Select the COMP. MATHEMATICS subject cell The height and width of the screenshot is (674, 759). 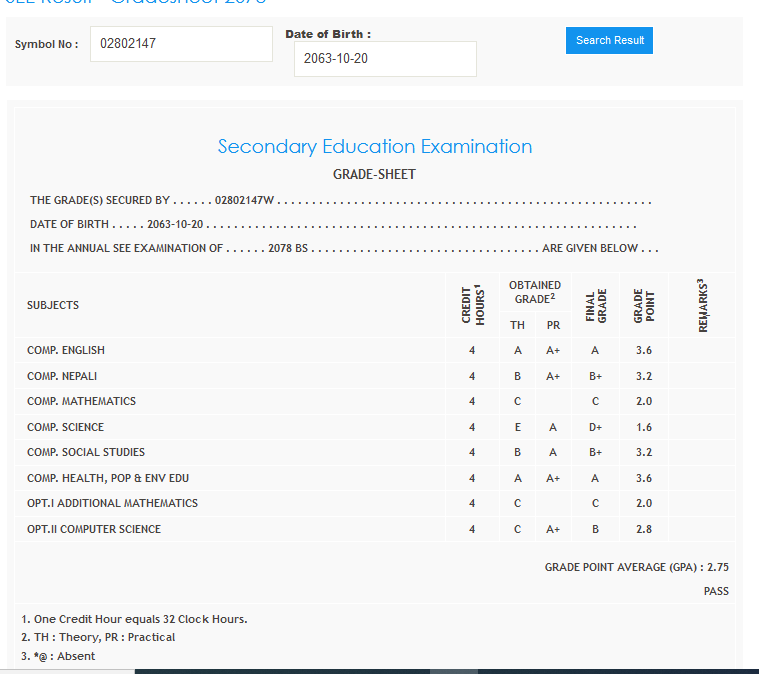[81, 402]
